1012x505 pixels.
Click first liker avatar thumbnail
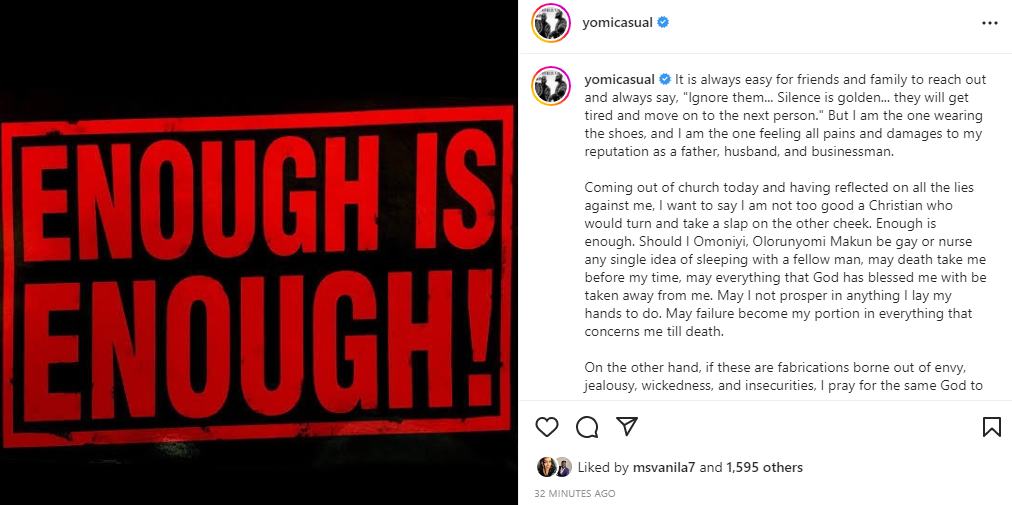(x=546, y=467)
